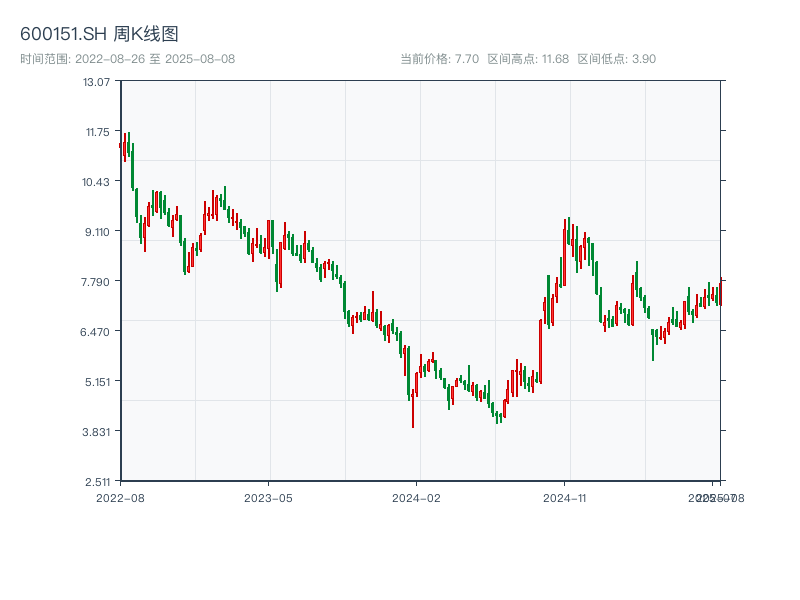The height and width of the screenshot is (600, 800).
Task: Click the 3.831 y-axis tick label
Action: pos(96,431)
